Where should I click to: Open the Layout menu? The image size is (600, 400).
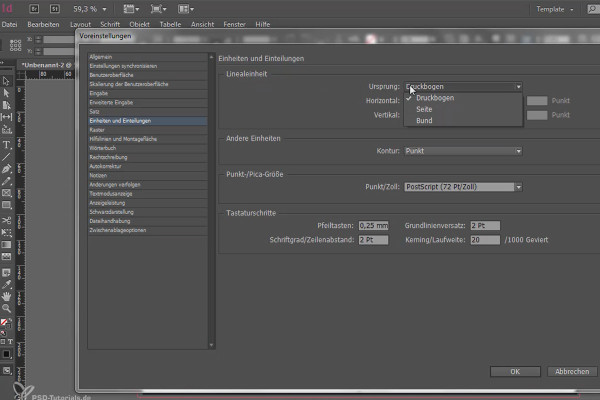tap(80, 24)
